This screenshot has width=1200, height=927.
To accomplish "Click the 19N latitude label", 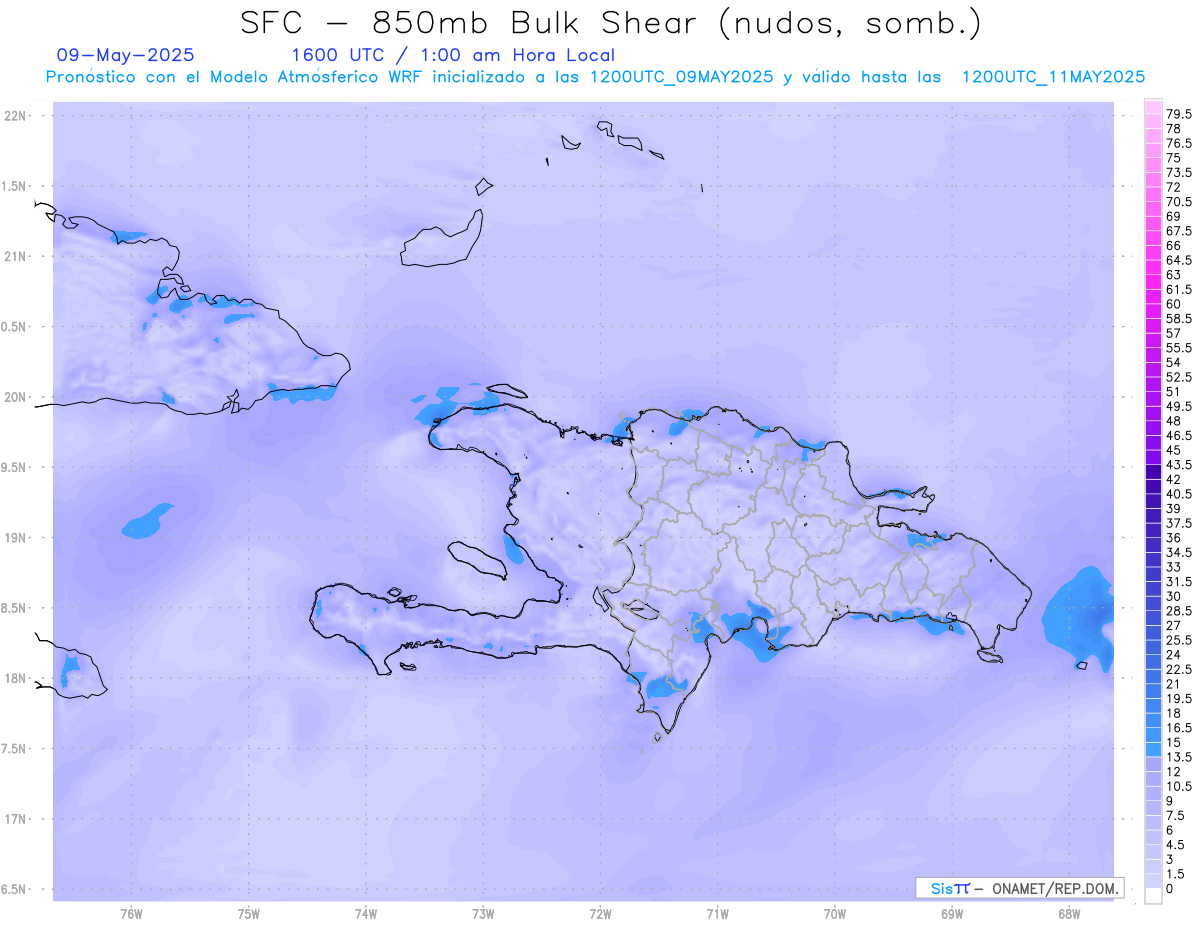I will [16, 538].
